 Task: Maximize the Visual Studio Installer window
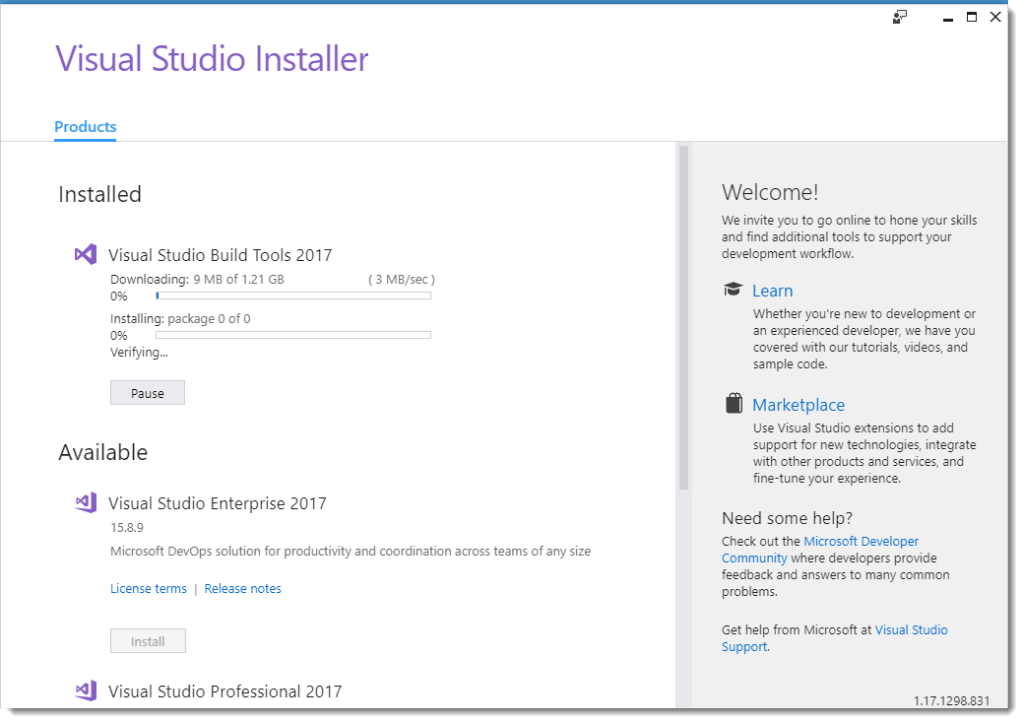click(971, 17)
